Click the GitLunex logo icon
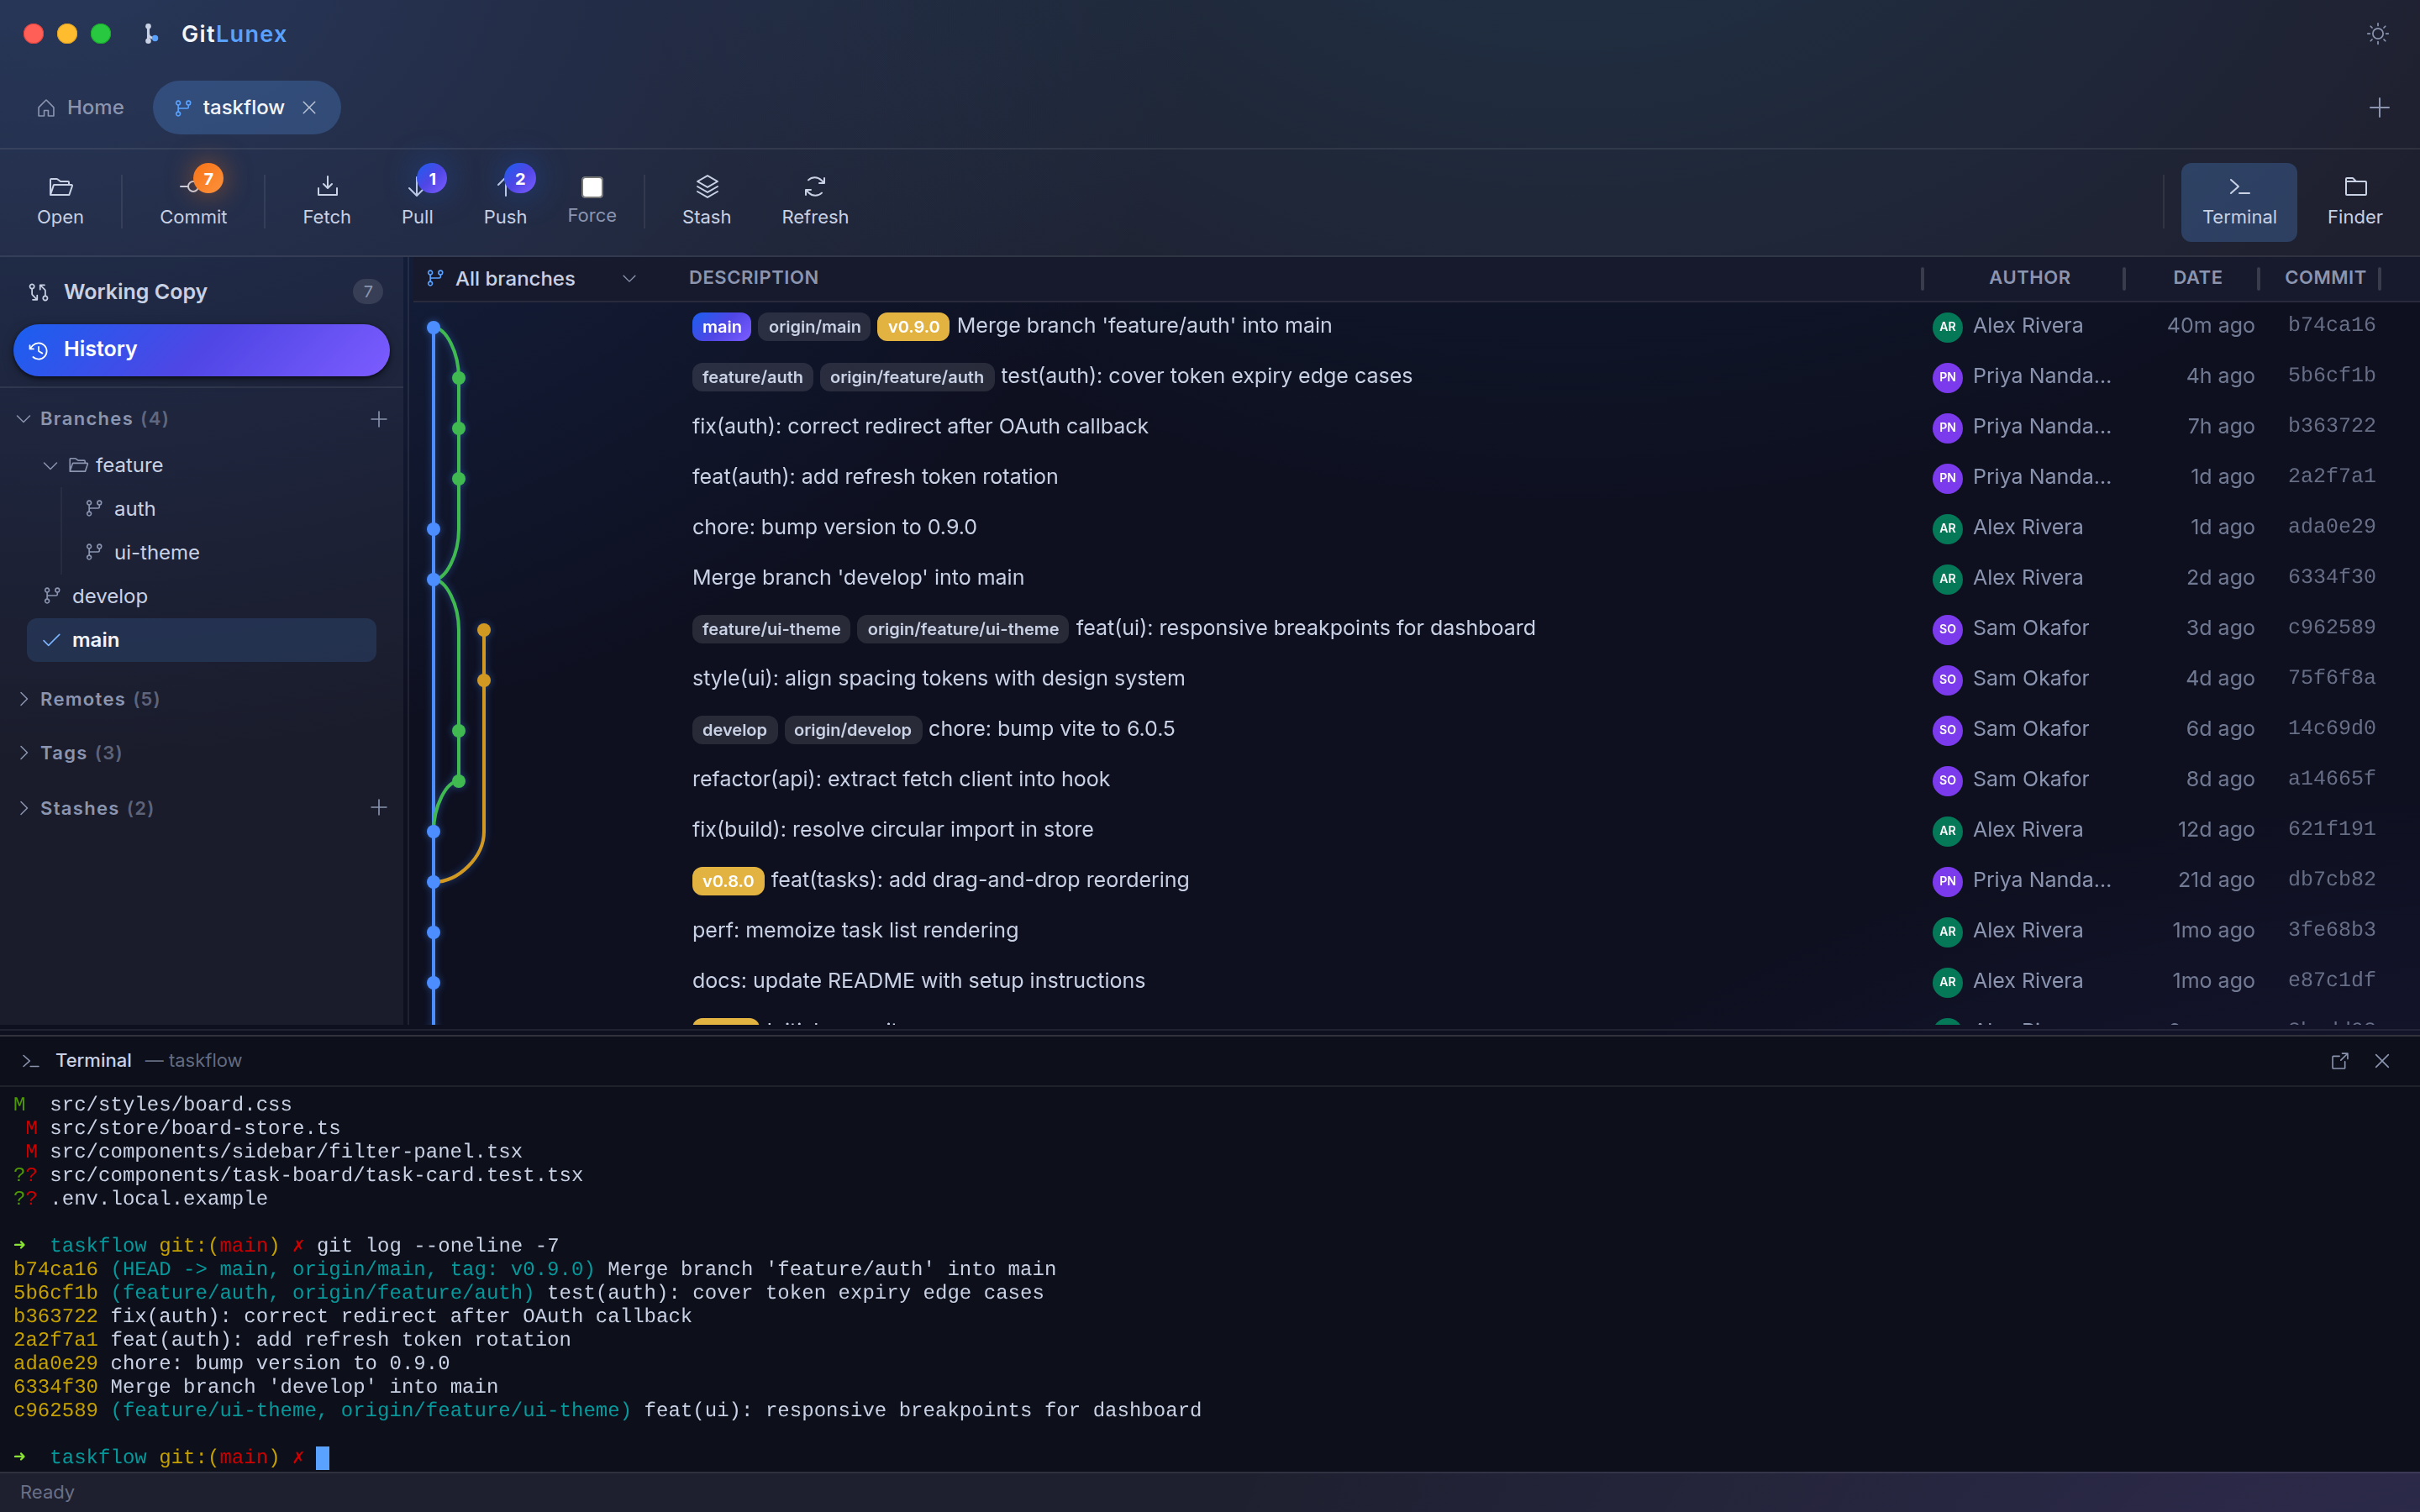2420x1512 pixels. click(150, 34)
